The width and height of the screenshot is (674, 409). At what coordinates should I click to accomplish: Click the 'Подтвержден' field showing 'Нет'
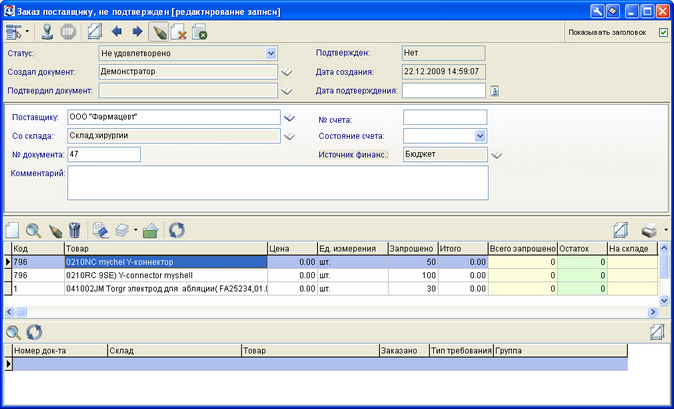point(444,53)
